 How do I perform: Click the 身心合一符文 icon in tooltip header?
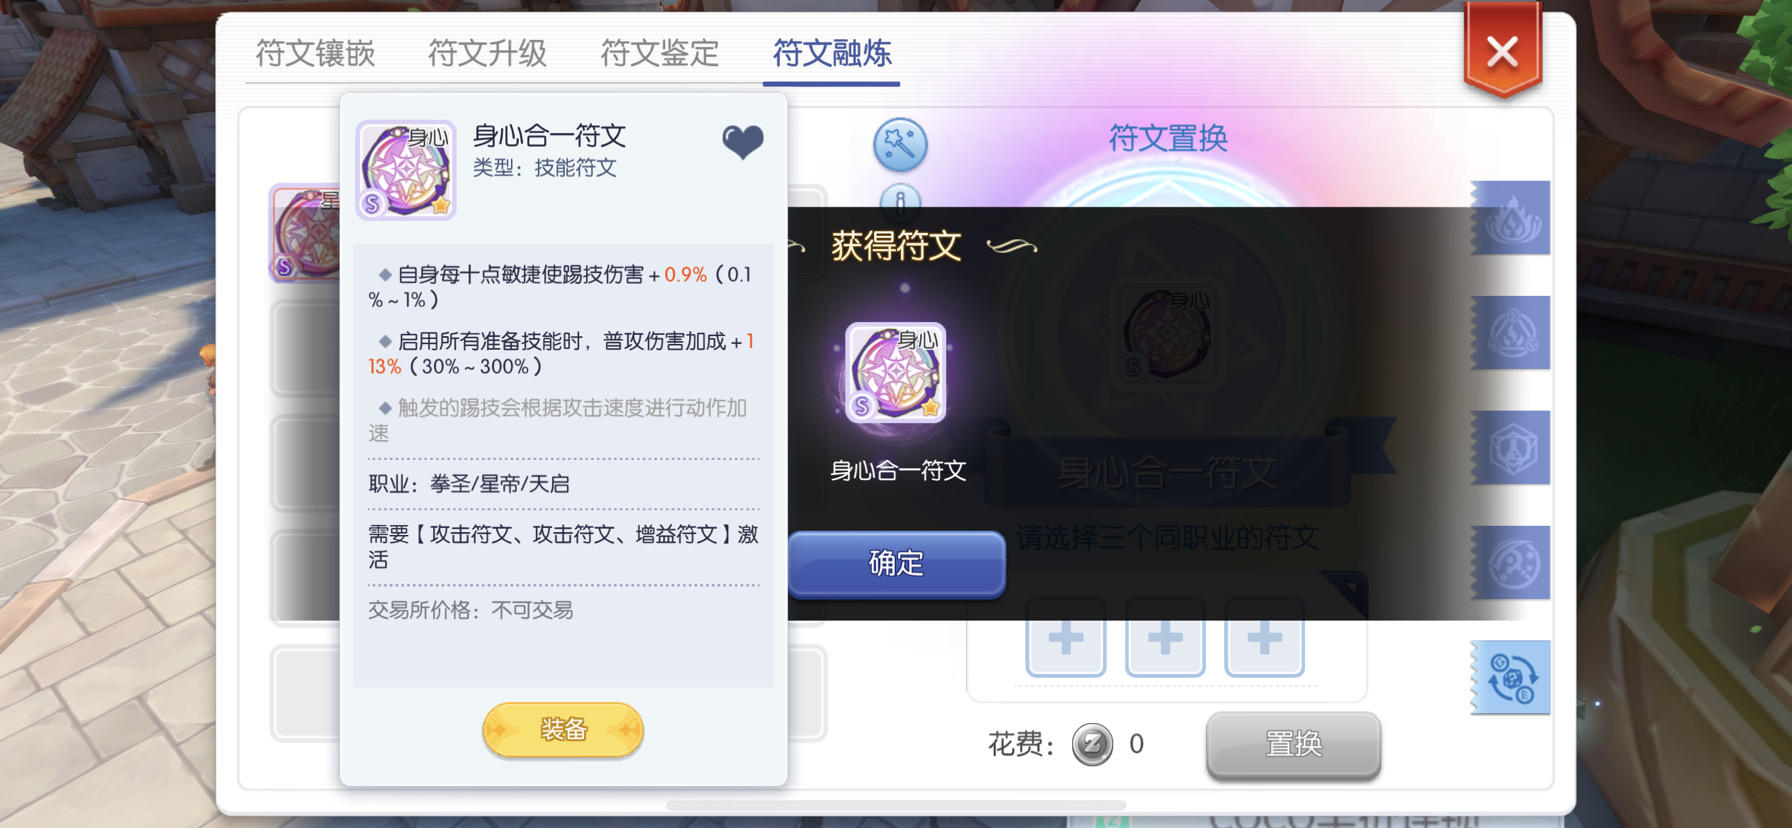pos(406,170)
